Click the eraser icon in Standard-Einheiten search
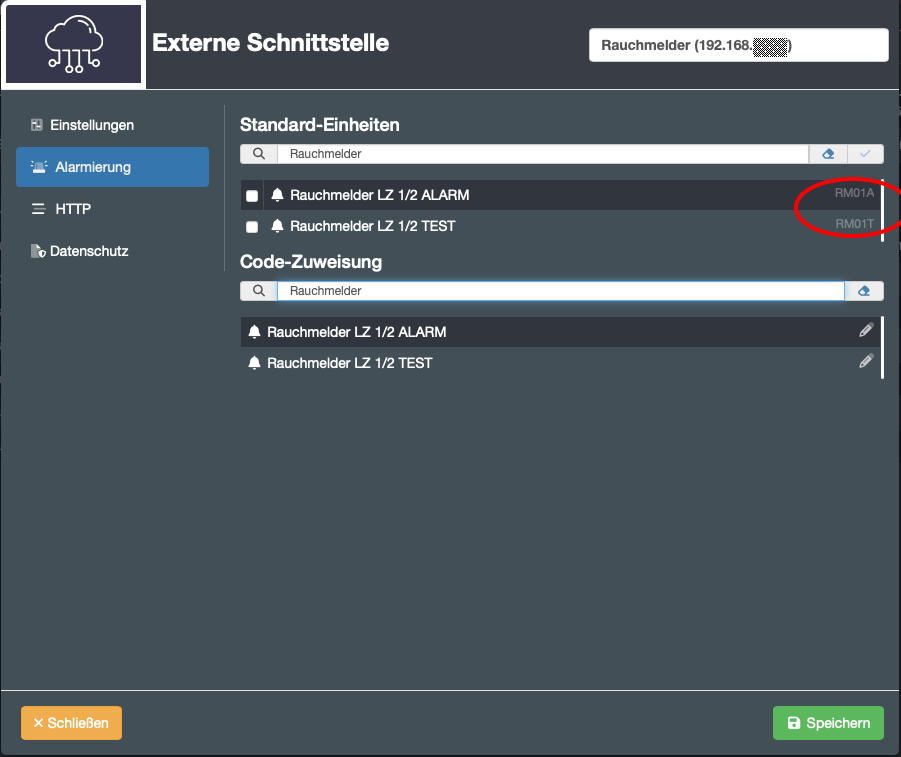 pos(827,154)
